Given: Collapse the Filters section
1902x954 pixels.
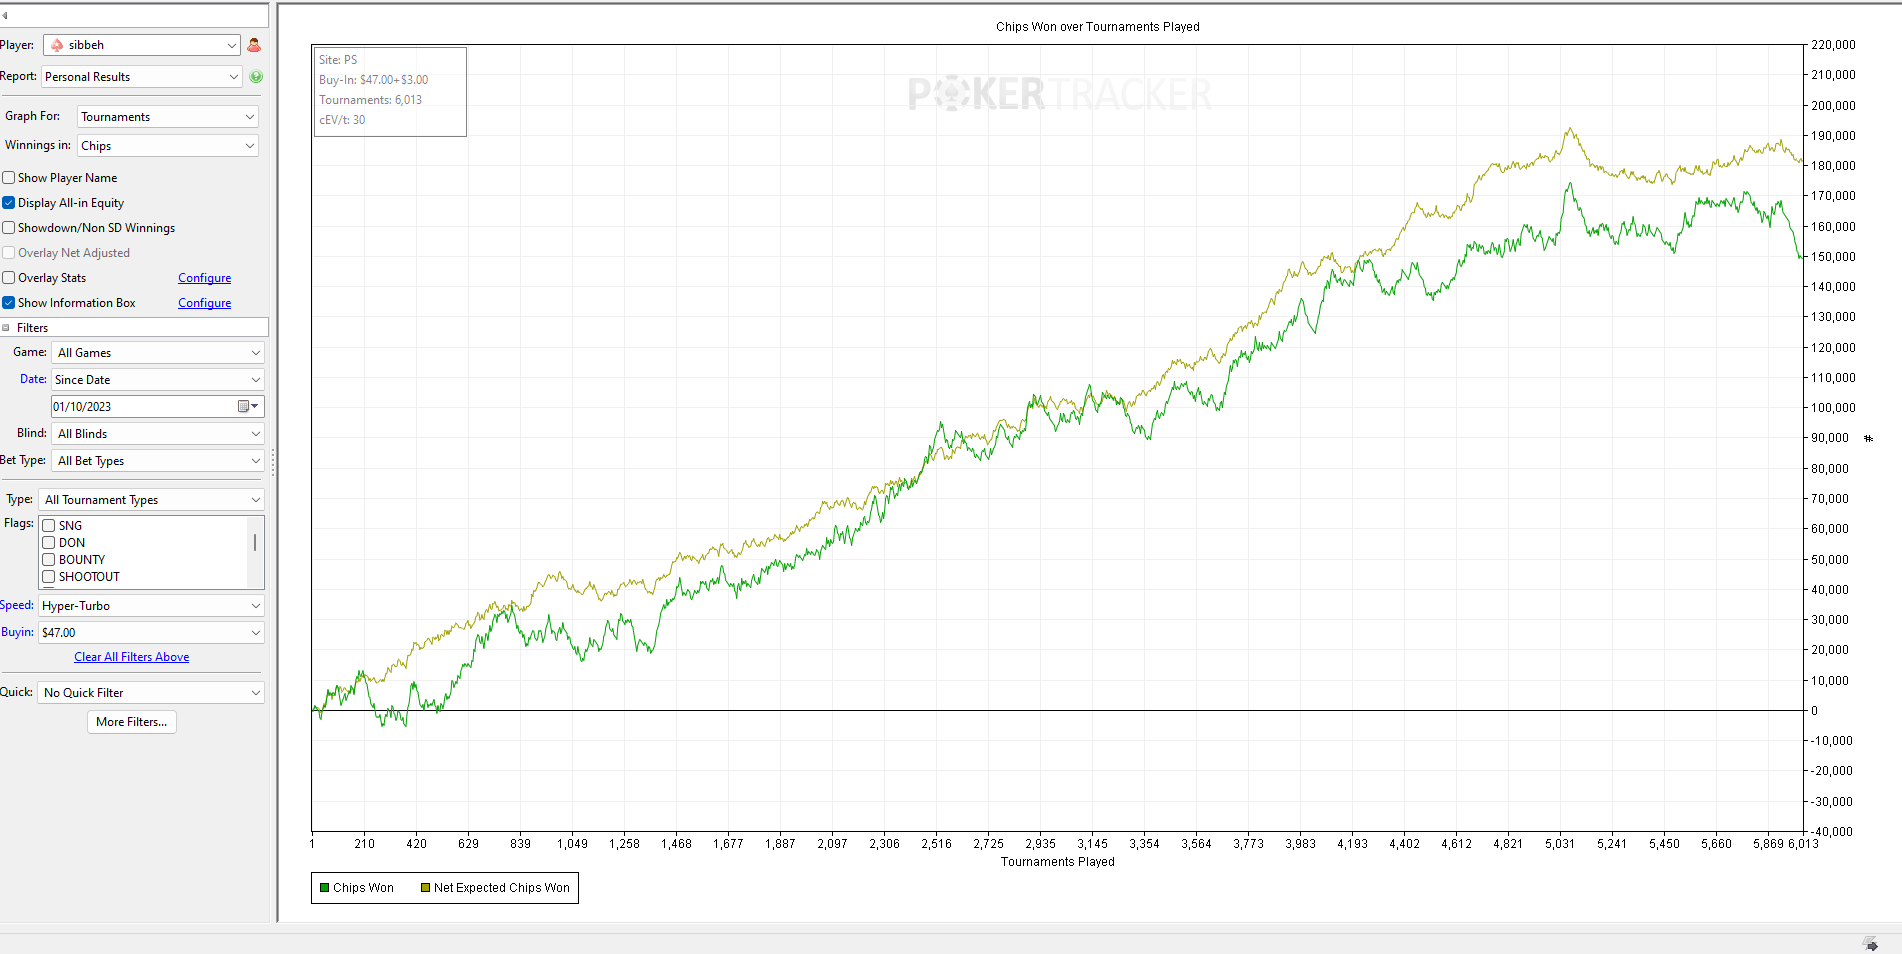Looking at the screenshot, I should point(6,328).
